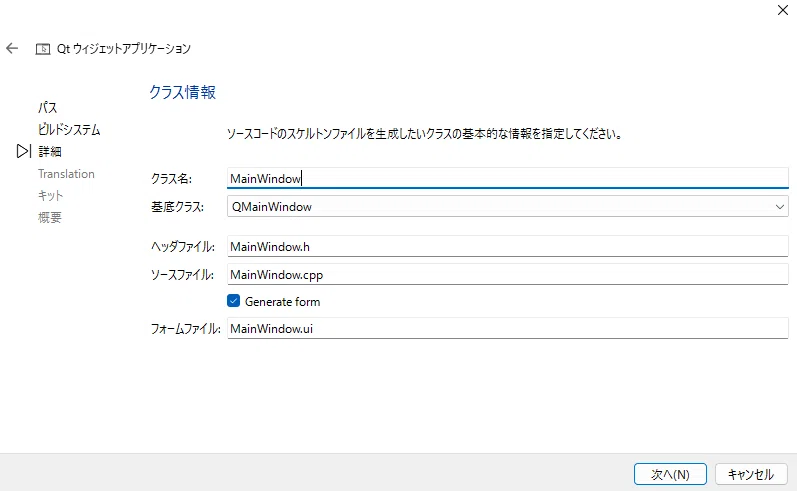Select the 詳細 step in sidebar
This screenshot has height=491, width=797.
point(50,151)
